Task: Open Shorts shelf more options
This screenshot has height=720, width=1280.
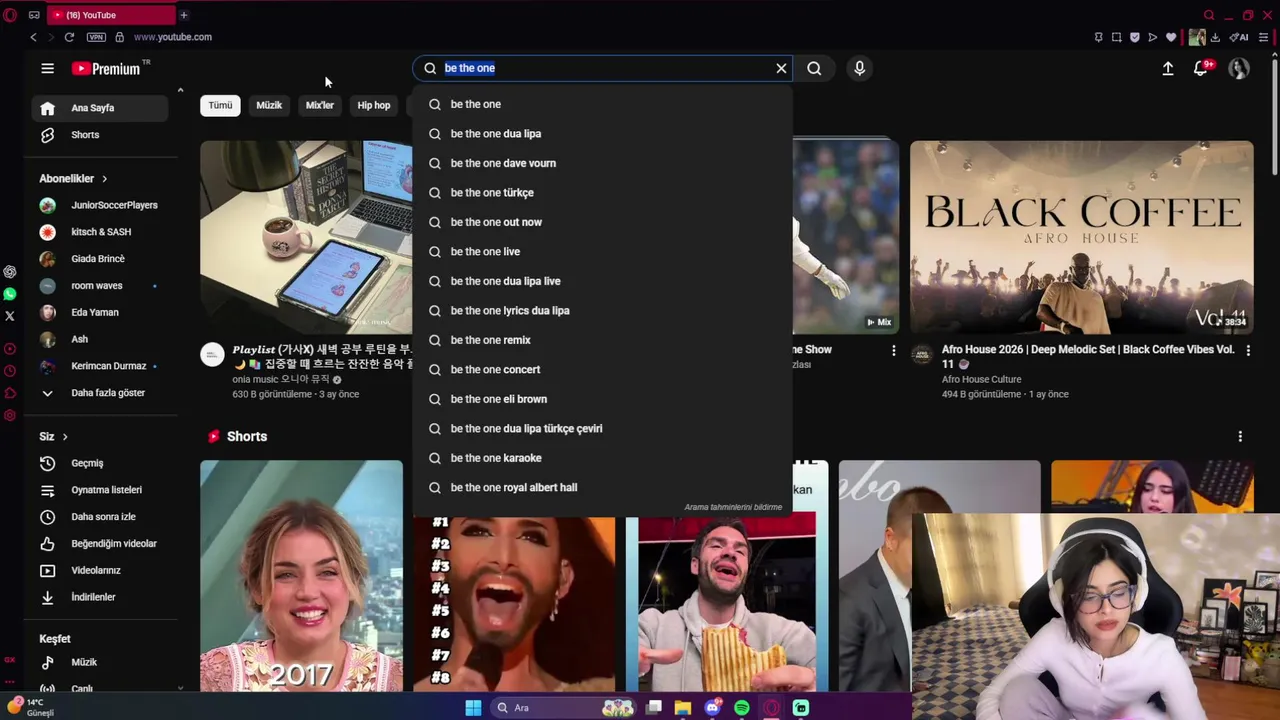Action: (1240, 437)
